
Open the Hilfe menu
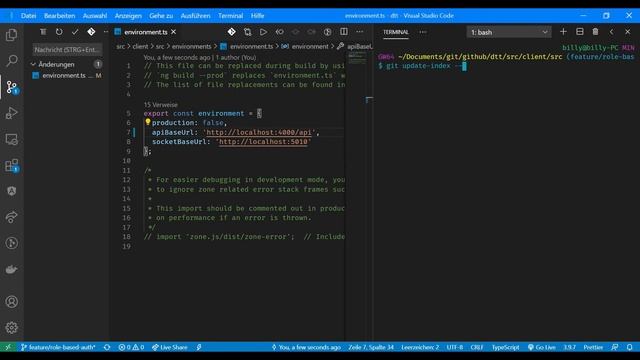[x=257, y=16]
